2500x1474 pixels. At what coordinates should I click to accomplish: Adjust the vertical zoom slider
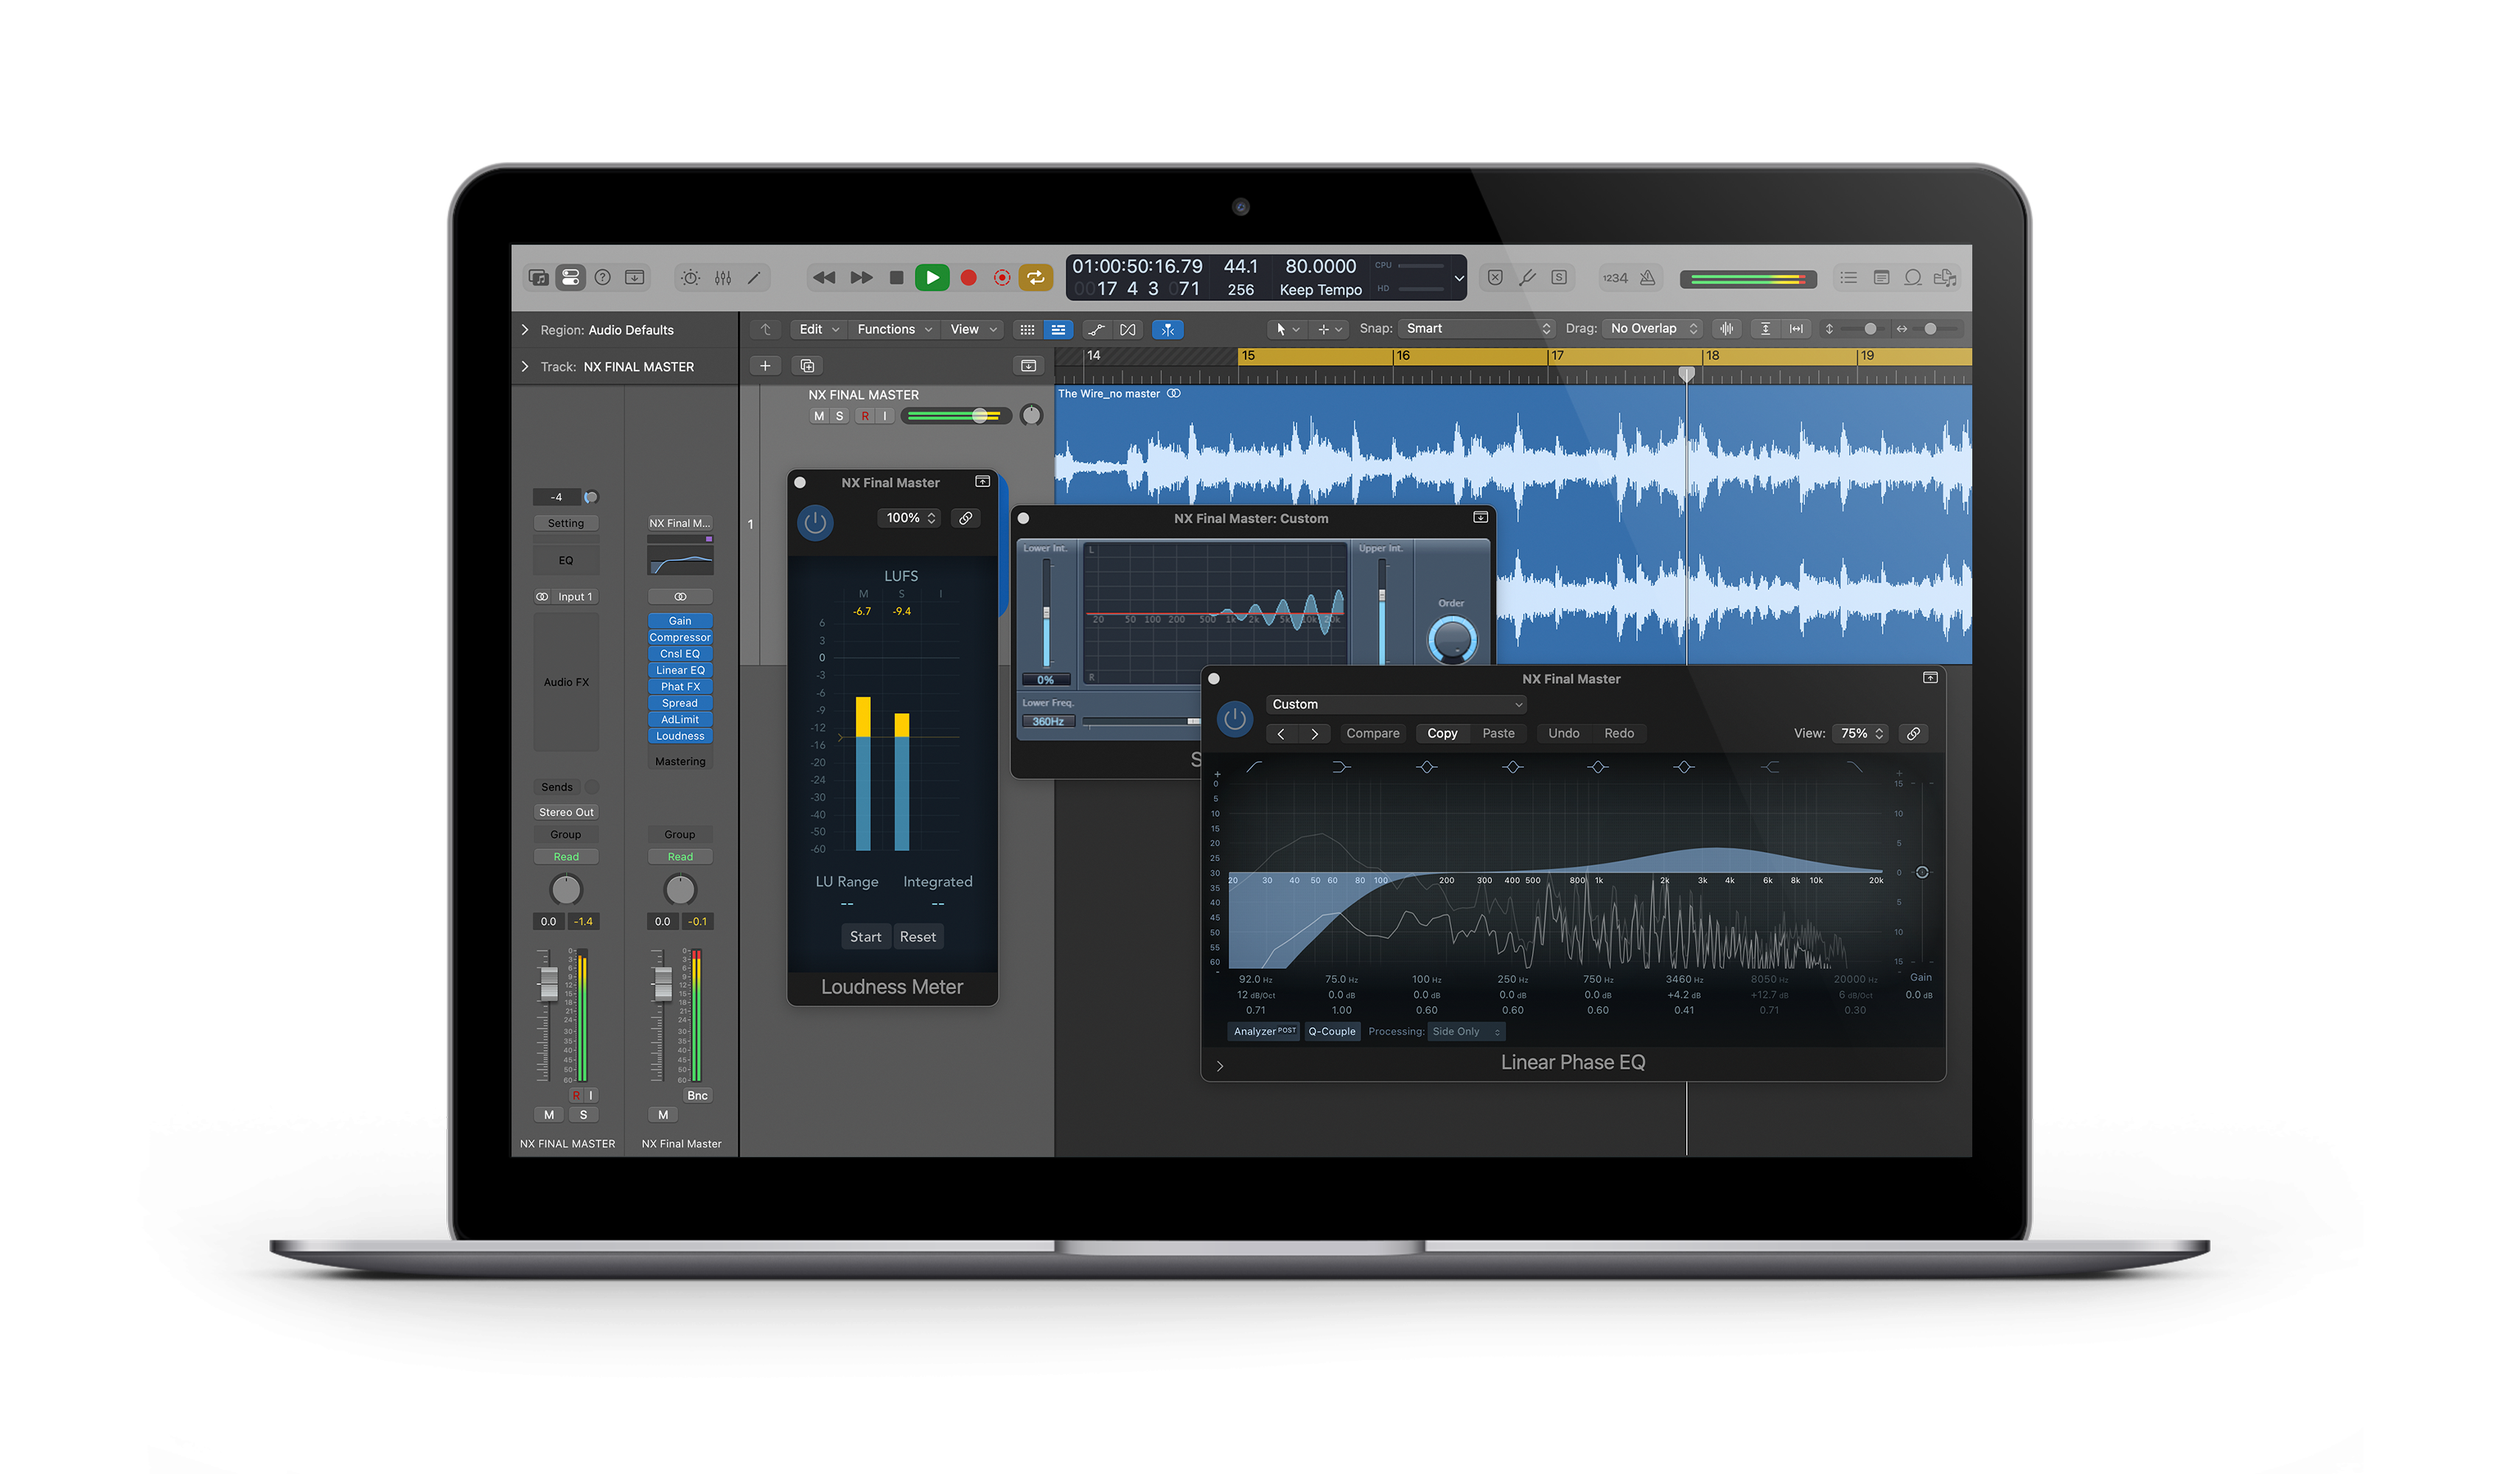pyautogui.click(x=1870, y=328)
